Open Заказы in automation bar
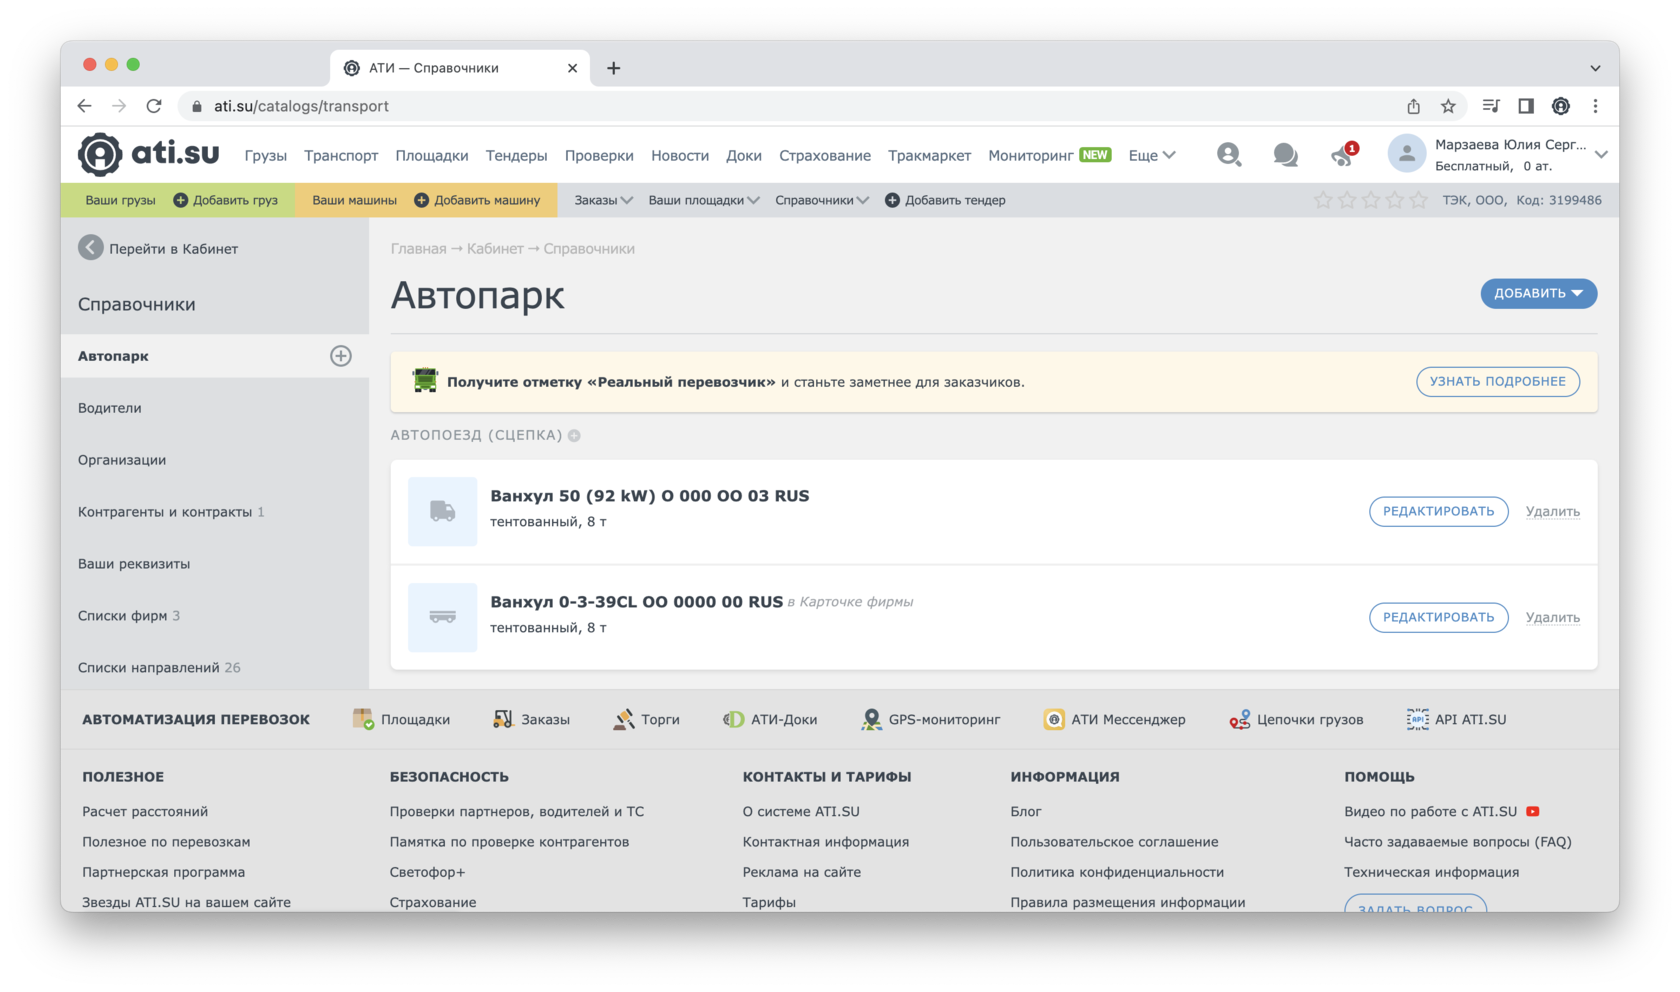The image size is (1680, 992). click(x=531, y=719)
